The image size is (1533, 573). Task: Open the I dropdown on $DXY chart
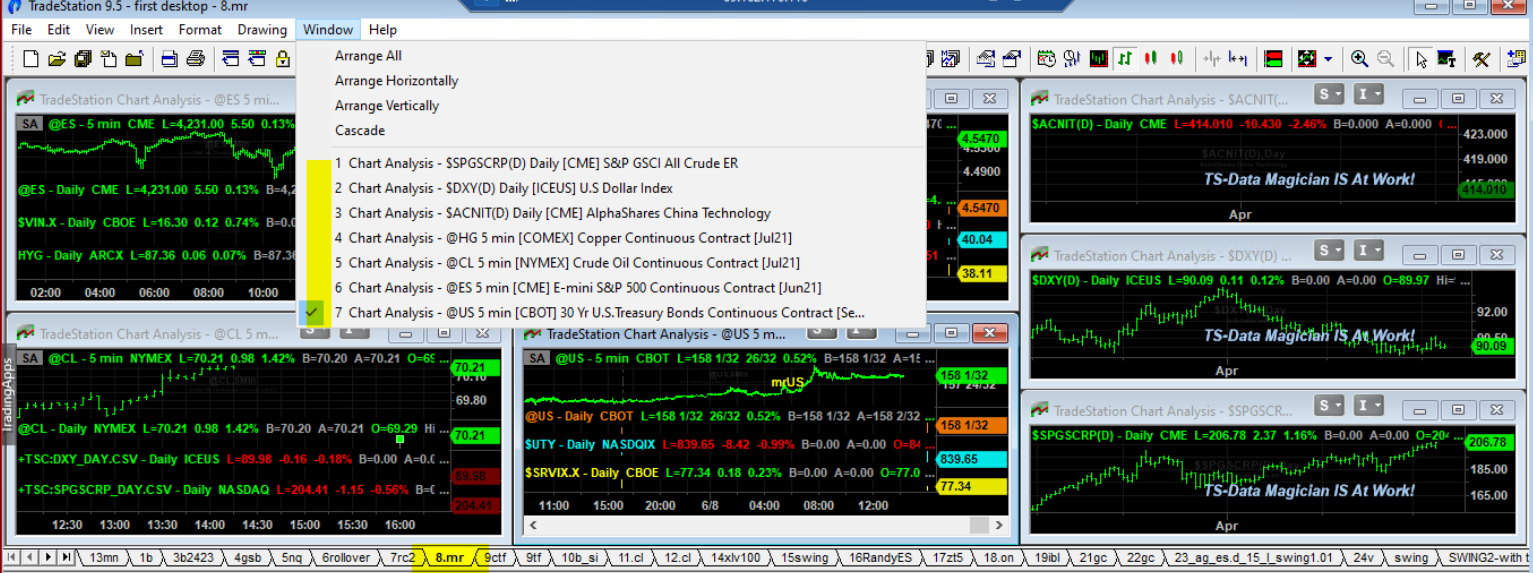[1368, 250]
